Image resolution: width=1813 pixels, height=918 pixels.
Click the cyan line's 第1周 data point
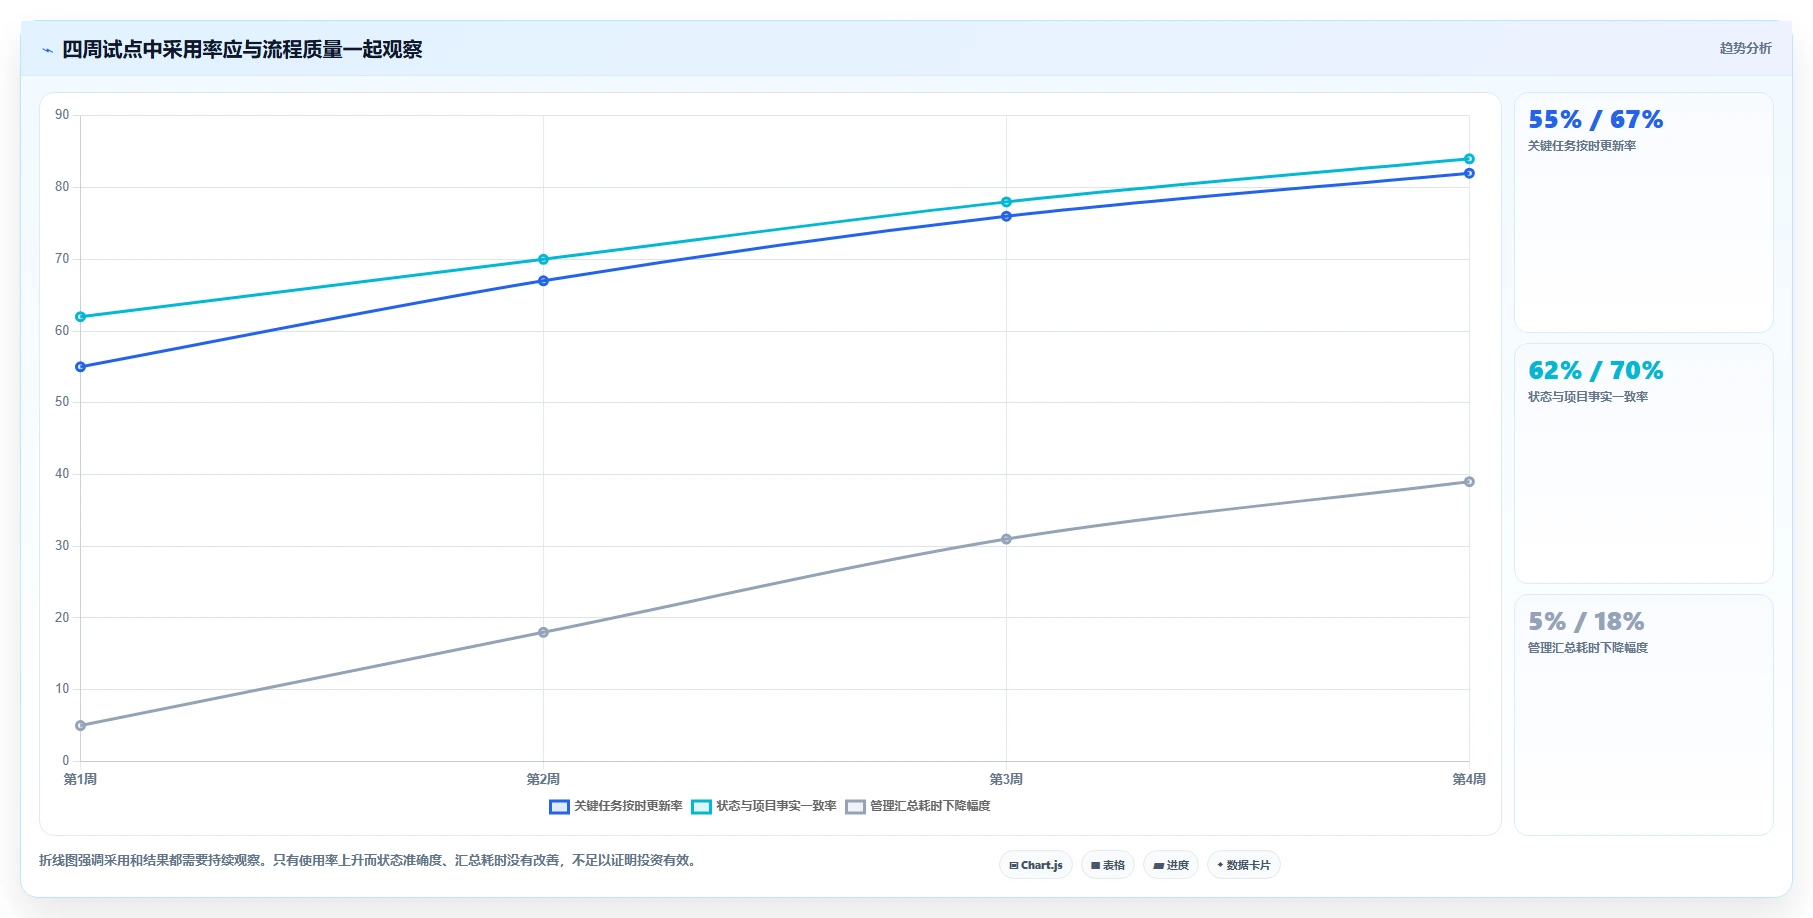pyautogui.click(x=81, y=317)
